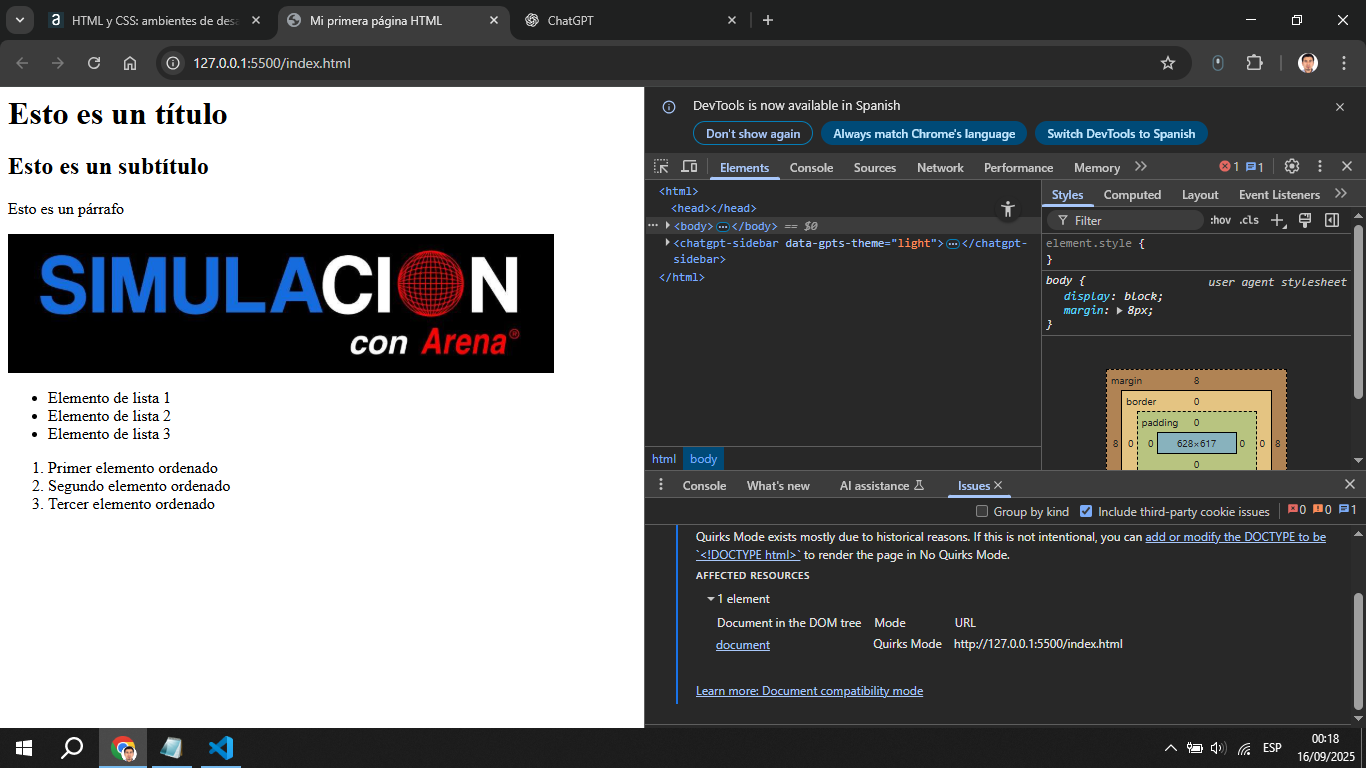Open Chrome extensions puzzle icon
The width and height of the screenshot is (1366, 768).
tap(1254, 63)
